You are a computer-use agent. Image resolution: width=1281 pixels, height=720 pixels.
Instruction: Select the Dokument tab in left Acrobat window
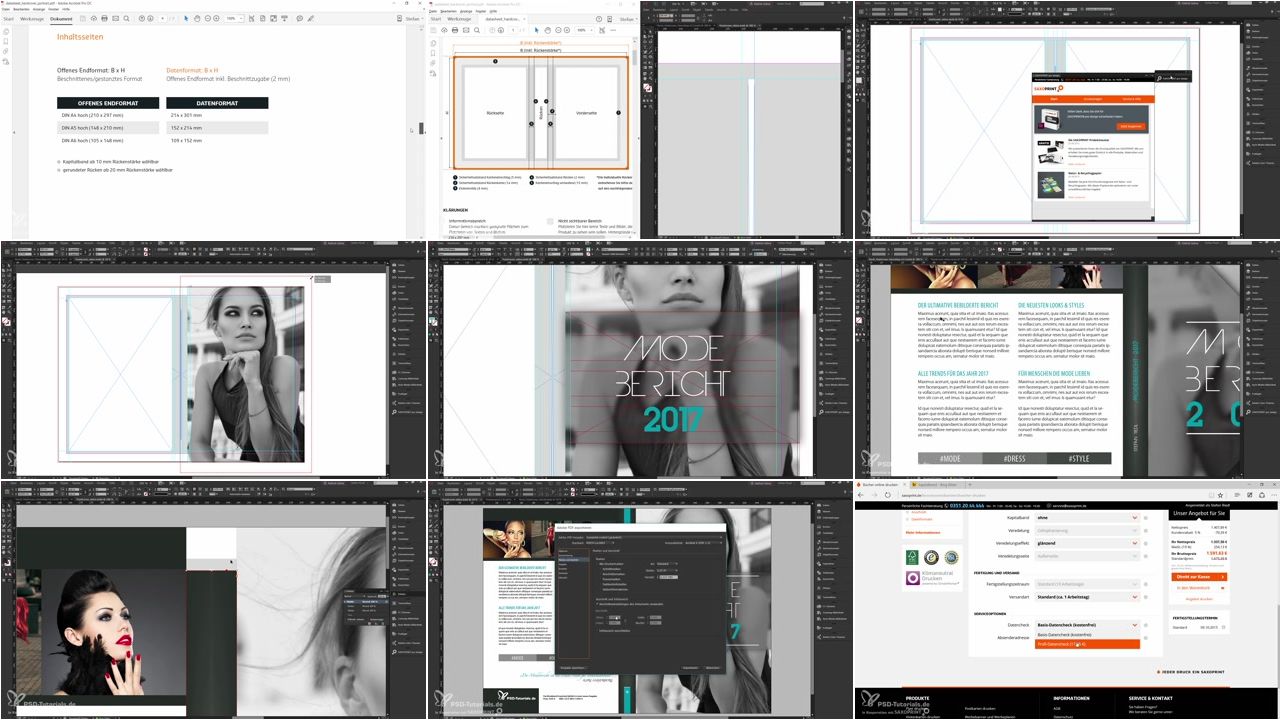[x=61, y=19]
